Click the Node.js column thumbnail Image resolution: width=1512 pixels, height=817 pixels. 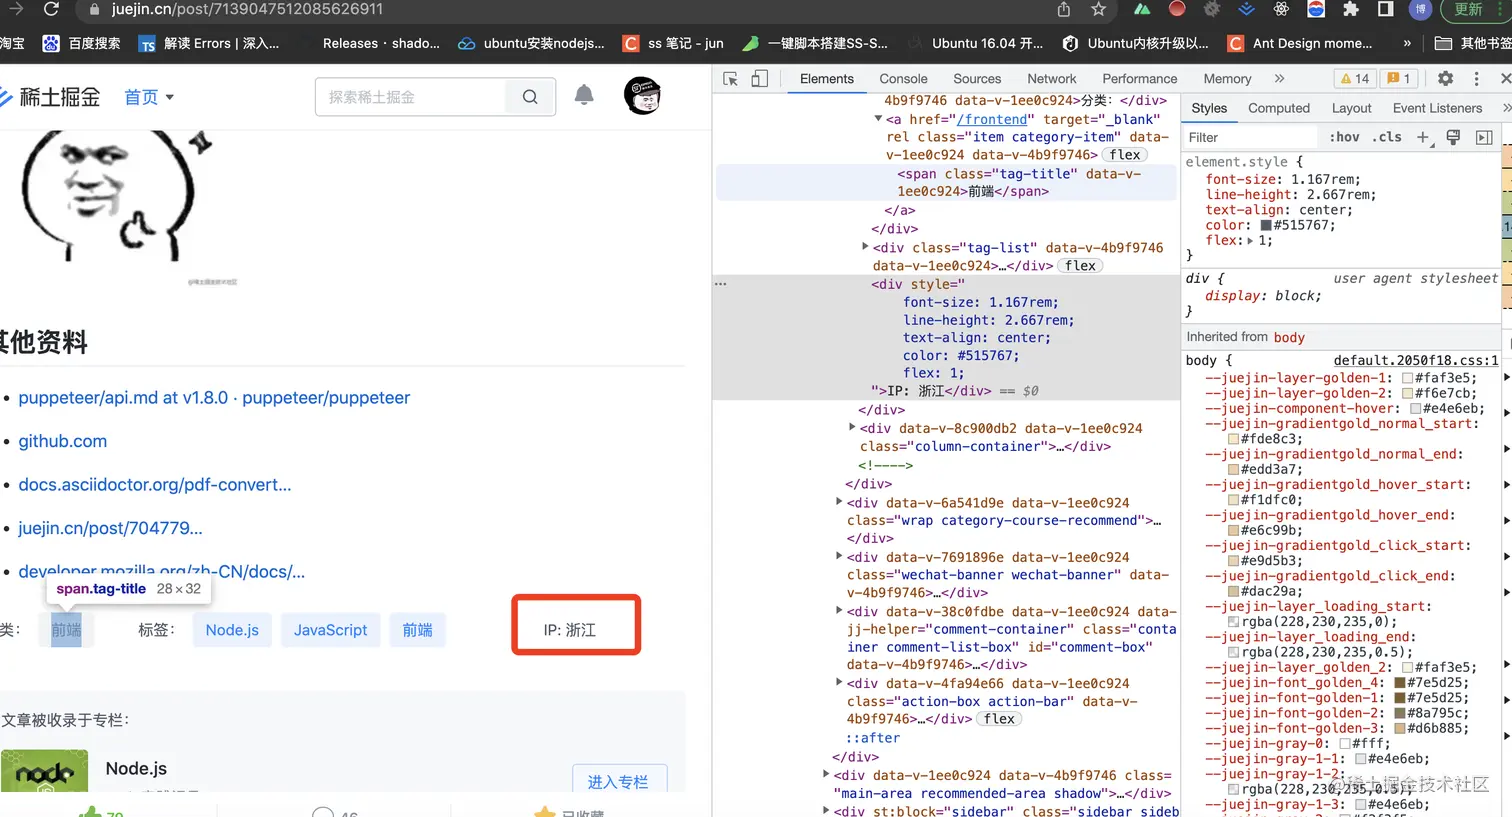[44, 771]
